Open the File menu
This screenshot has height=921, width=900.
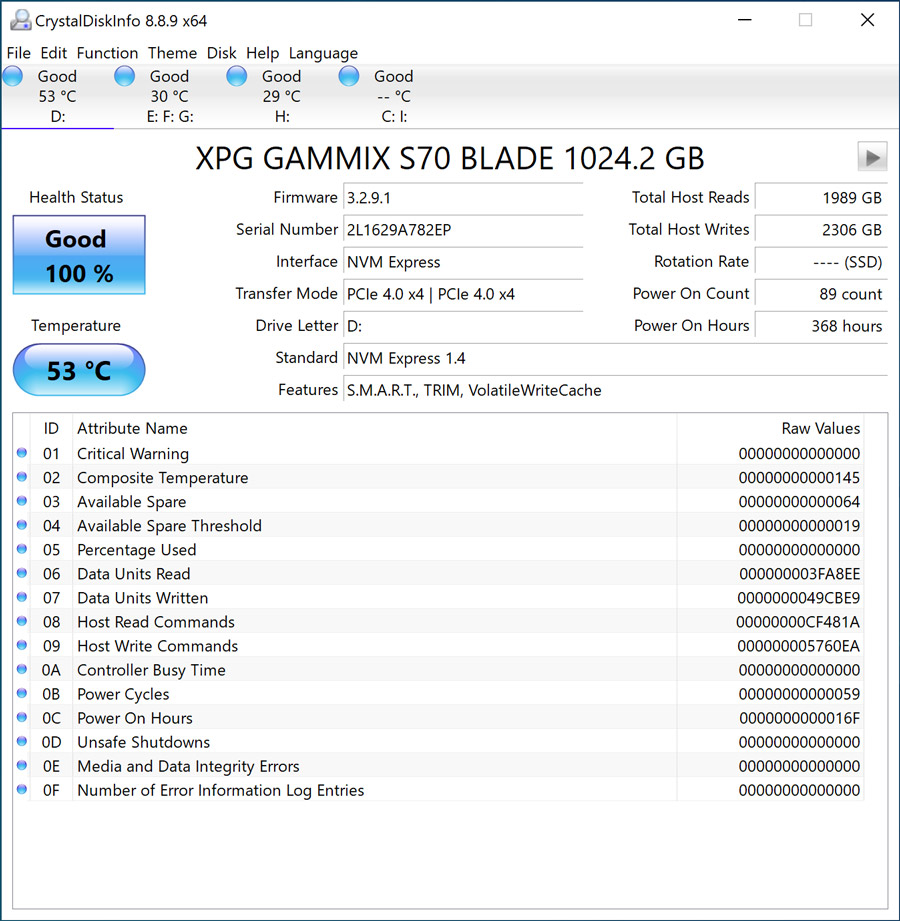click(x=19, y=53)
